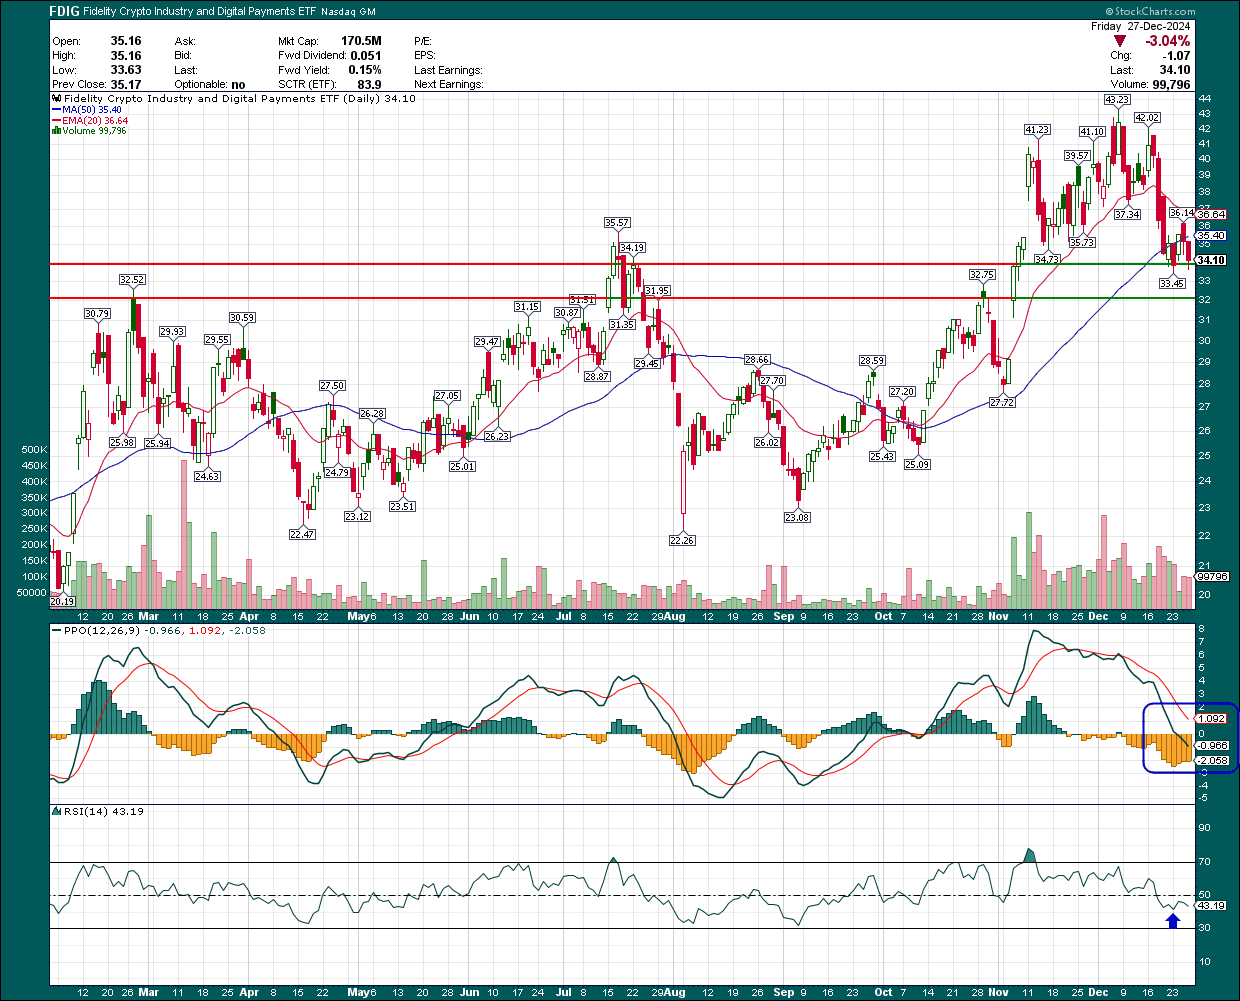Click the SCTR (ETF) value 83.9

(369, 85)
